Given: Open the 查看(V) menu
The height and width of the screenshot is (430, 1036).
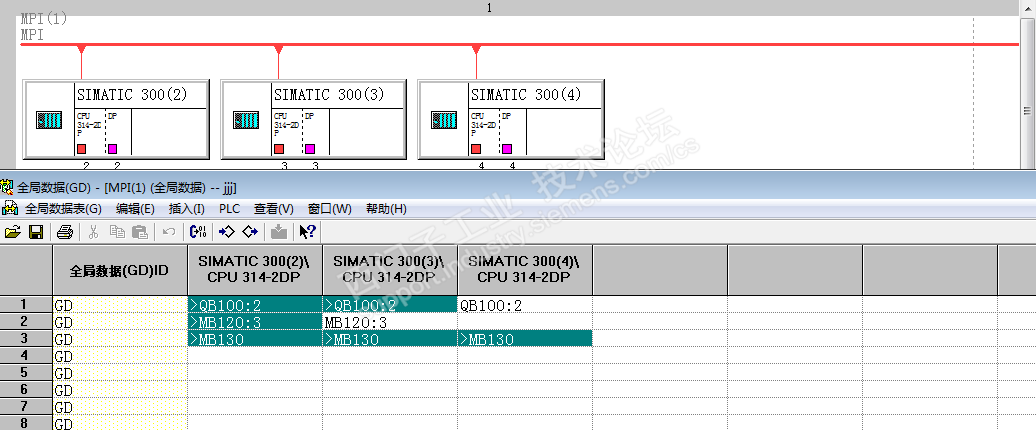Looking at the screenshot, I should [x=274, y=209].
